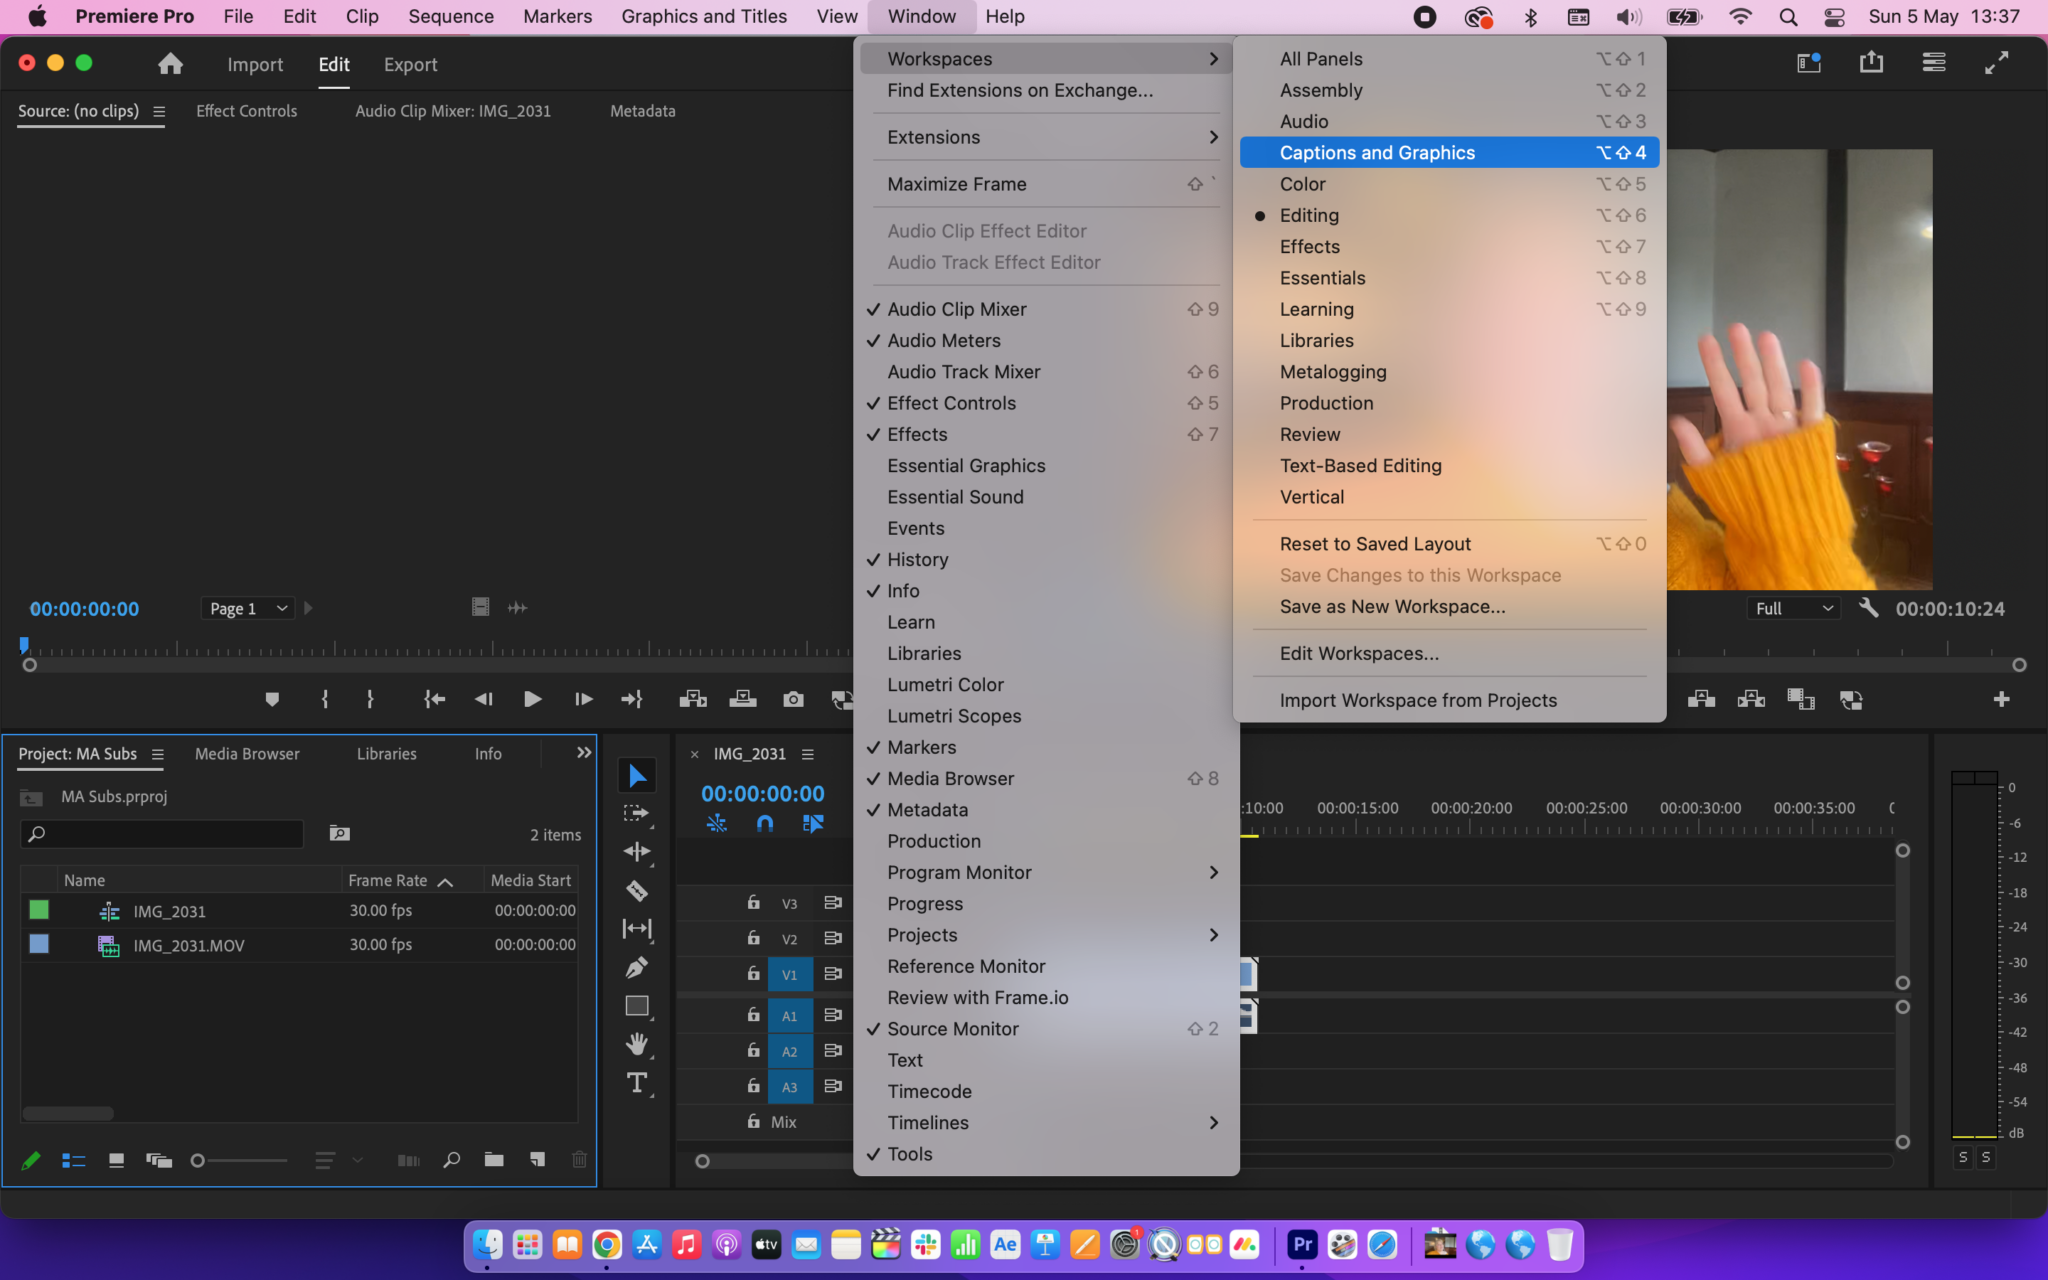Screen dimensions: 2048x1280
Task: Click Reset to Saved Layout
Action: 1375,543
